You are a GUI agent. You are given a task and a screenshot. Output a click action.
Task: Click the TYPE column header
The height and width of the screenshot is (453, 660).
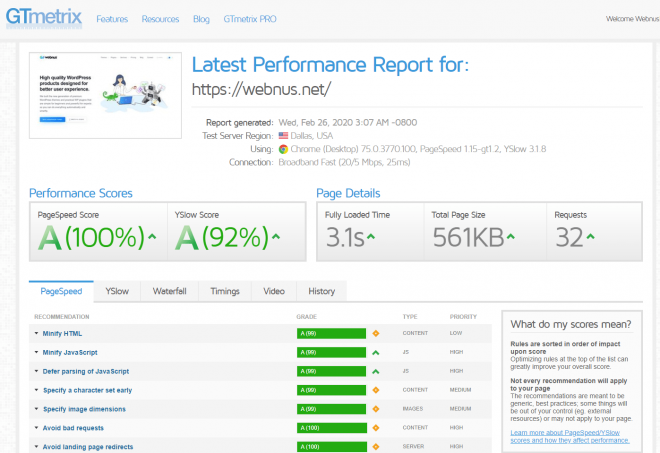pos(410,317)
